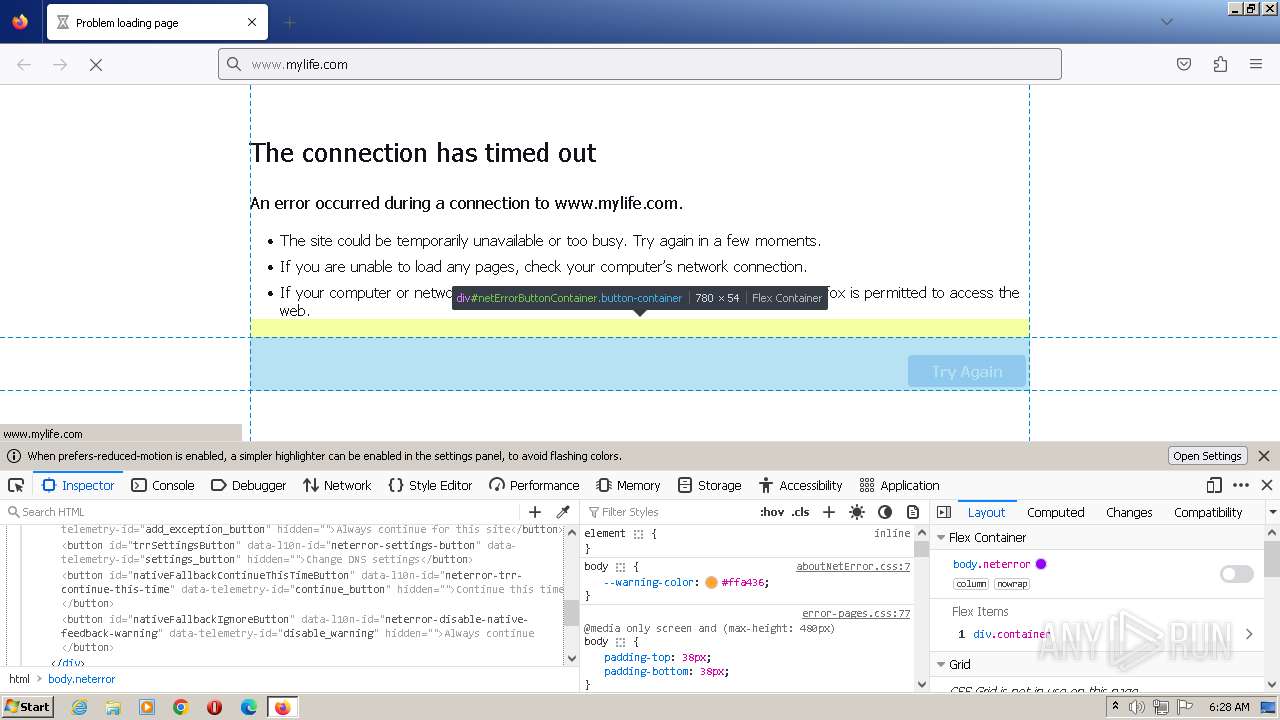Click the Open Settings button
Screen dimensions: 1280x720
click(x=1208, y=456)
